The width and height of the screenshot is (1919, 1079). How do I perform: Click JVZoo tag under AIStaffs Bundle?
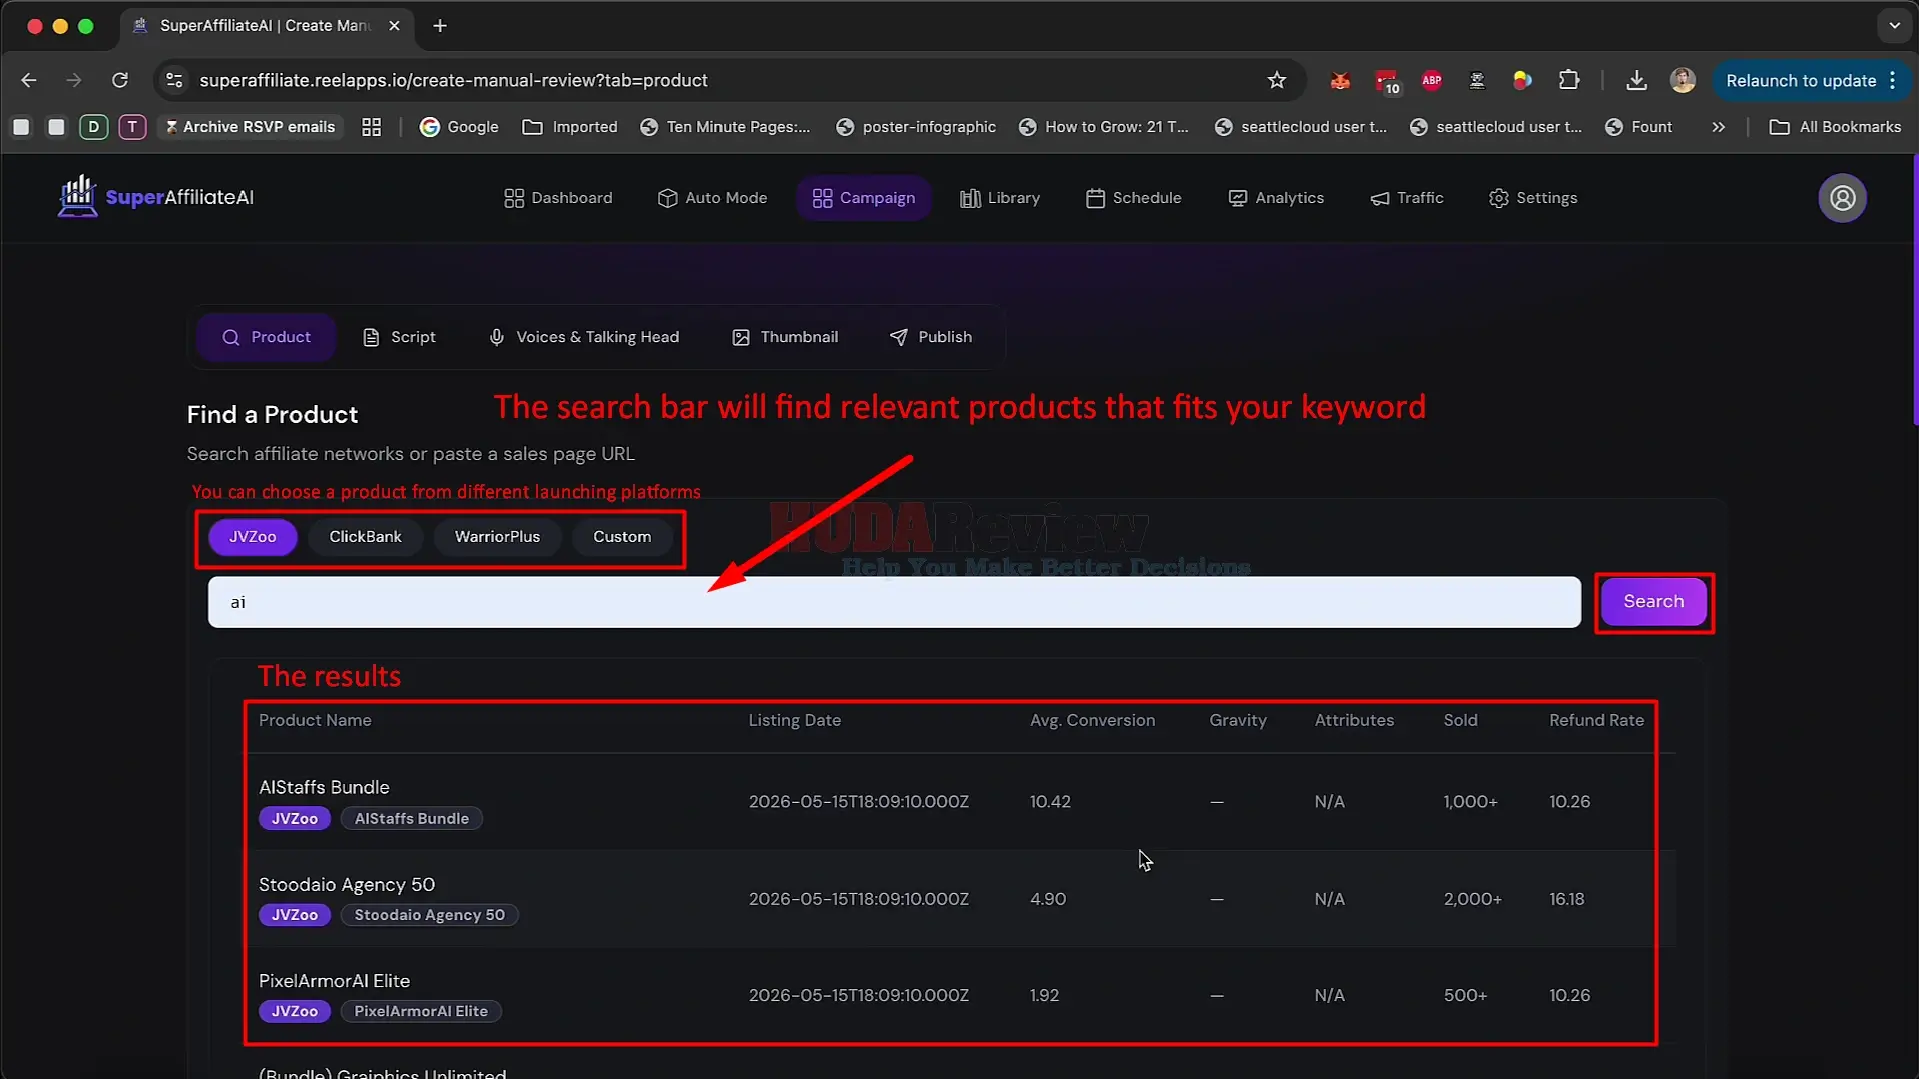click(x=295, y=819)
